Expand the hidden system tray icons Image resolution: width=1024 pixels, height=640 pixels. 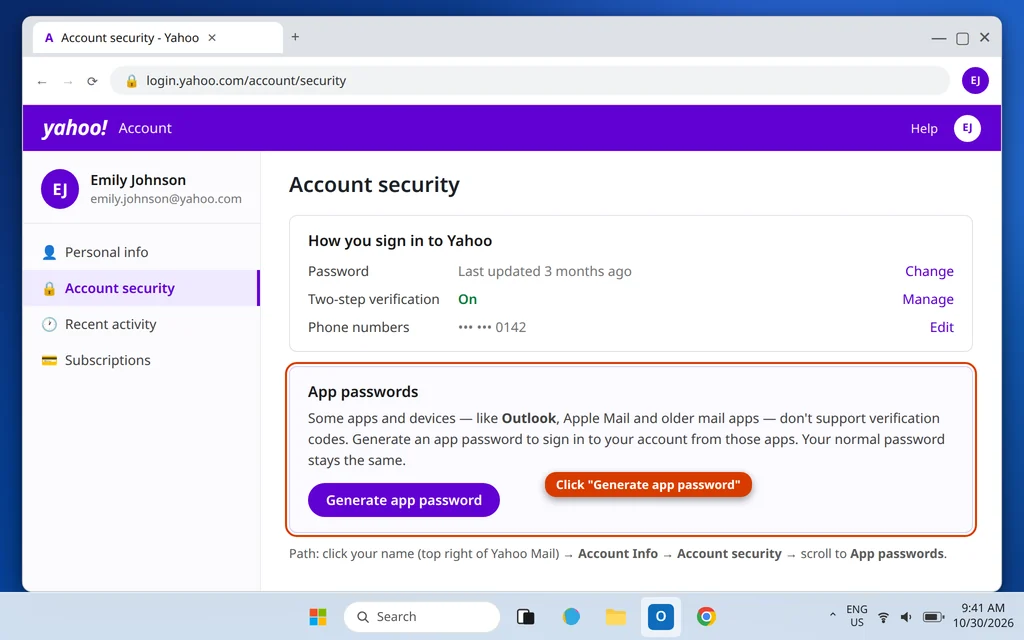(x=832, y=615)
